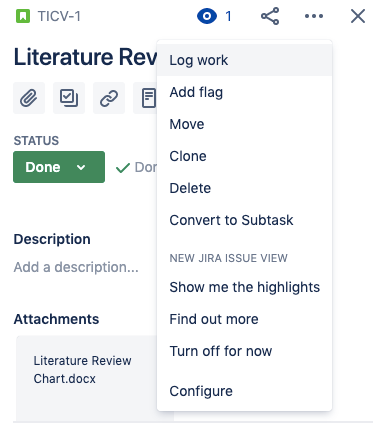
Task: Choose Convert to Subtask
Action: click(244, 220)
